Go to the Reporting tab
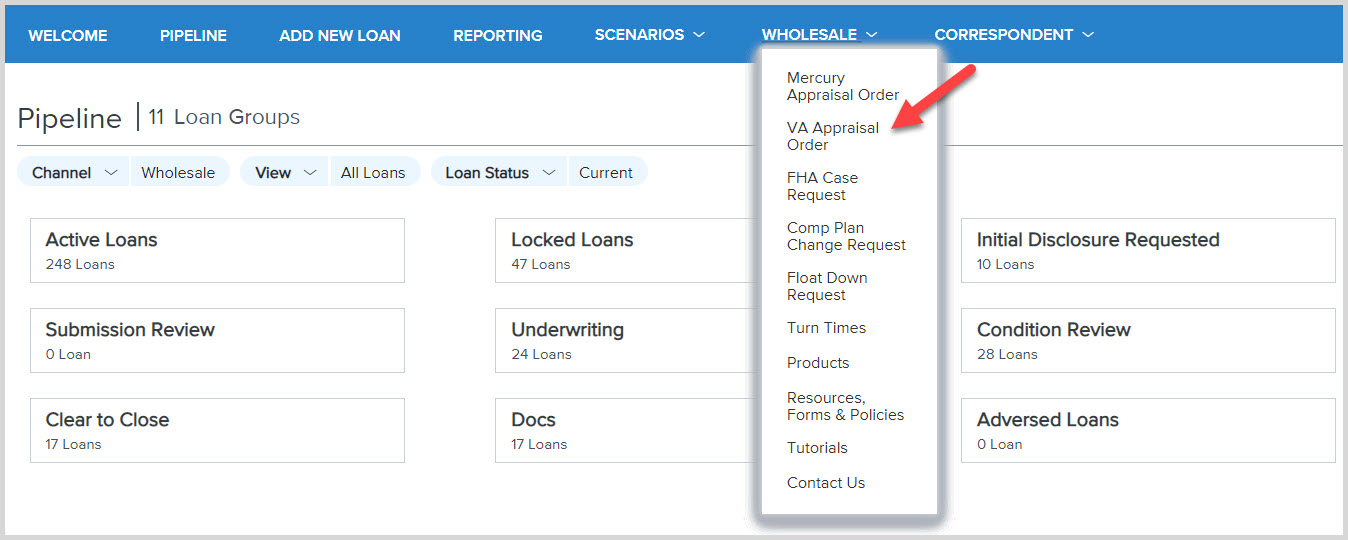Screen dimensions: 1348x540 (x=497, y=35)
